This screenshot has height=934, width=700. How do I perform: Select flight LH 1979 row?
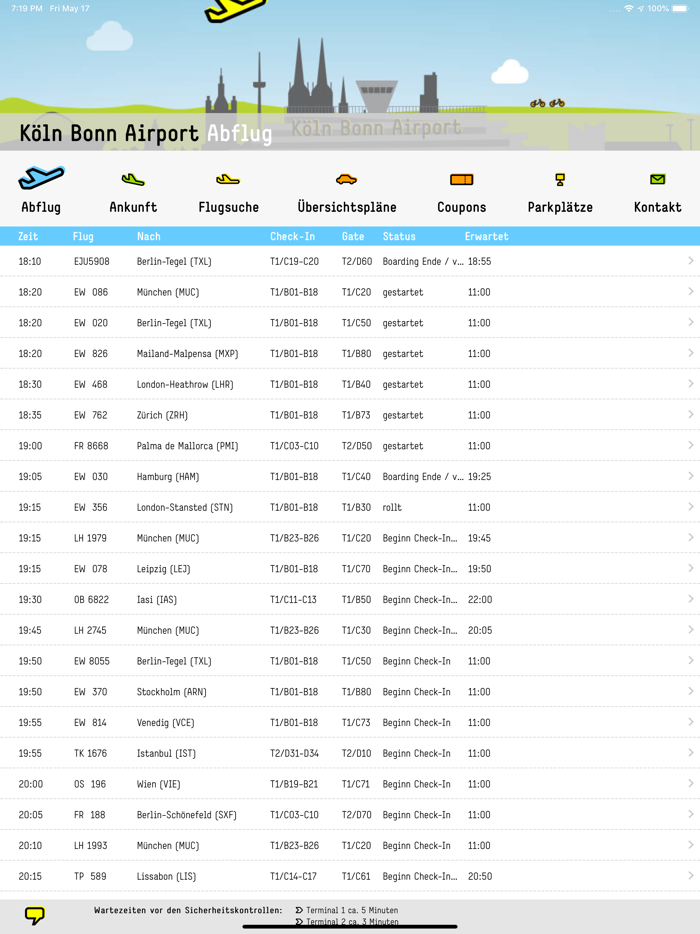point(350,538)
